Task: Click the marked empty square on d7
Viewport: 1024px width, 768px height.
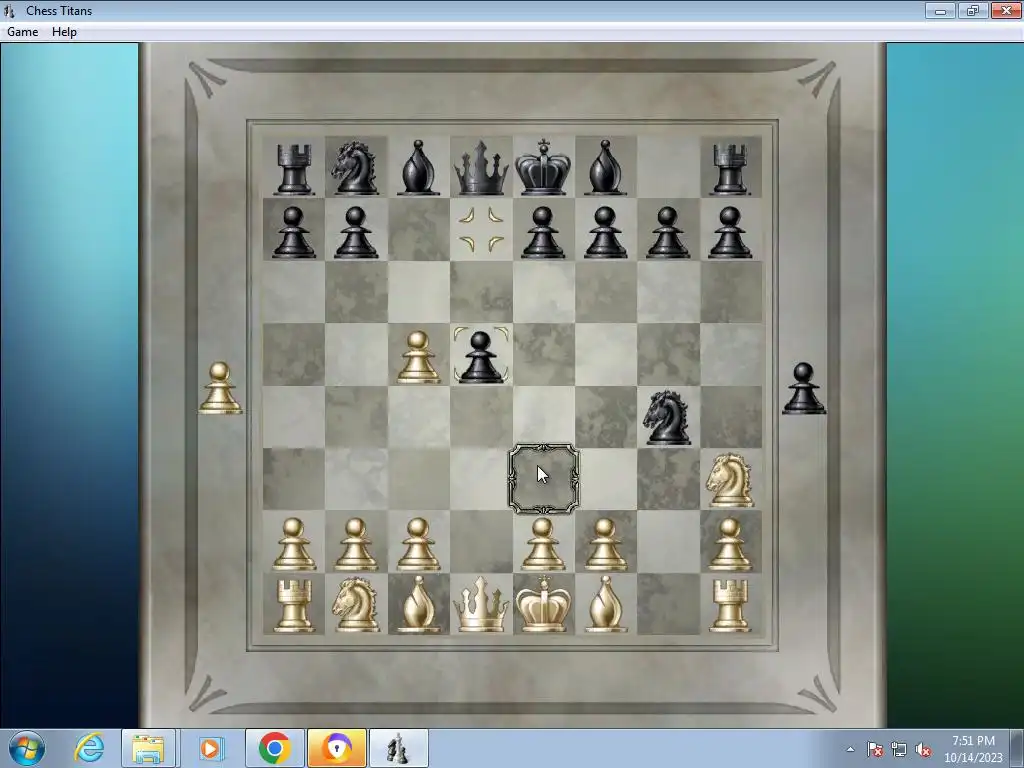Action: (x=481, y=230)
